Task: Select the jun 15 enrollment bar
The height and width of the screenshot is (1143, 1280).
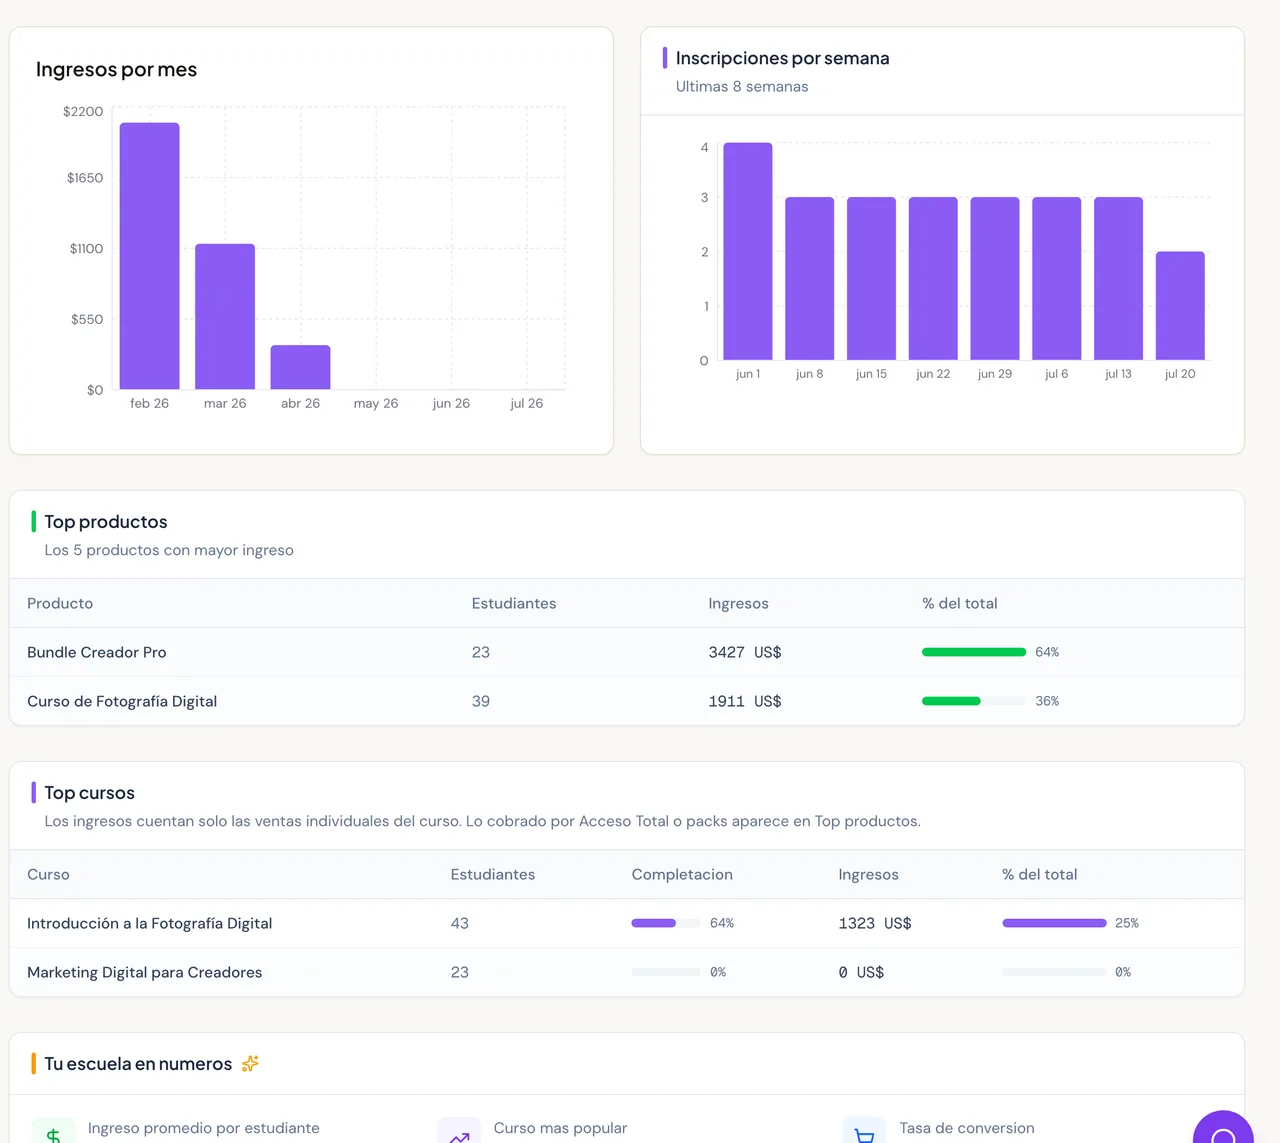Action: click(x=871, y=278)
